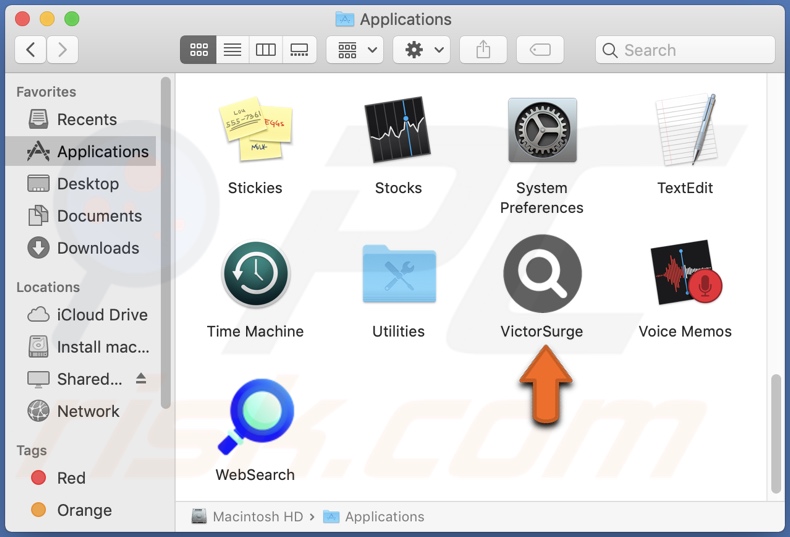This screenshot has height=537, width=790.
Task: Click the System Preferences name label
Action: tap(542, 198)
